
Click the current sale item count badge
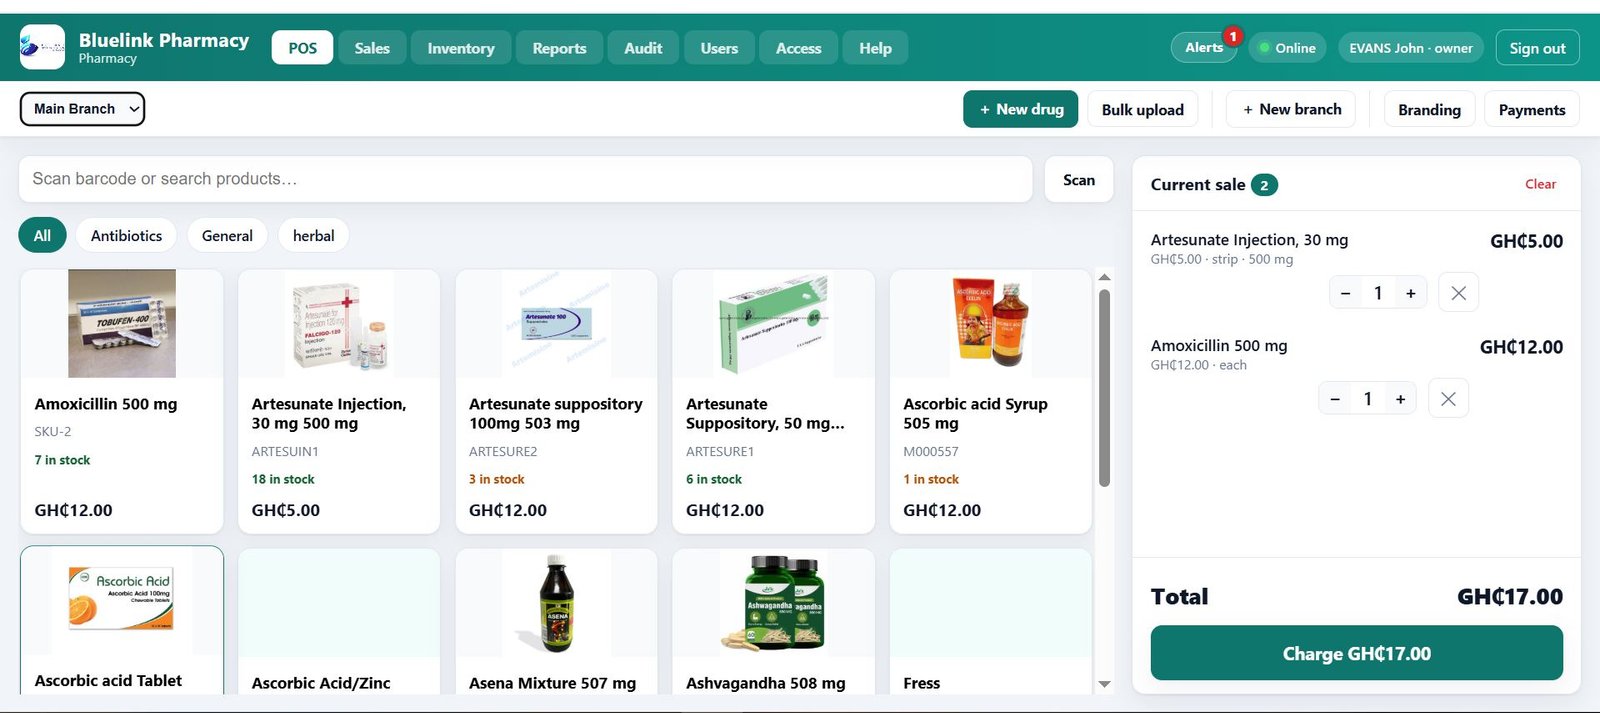click(1264, 185)
